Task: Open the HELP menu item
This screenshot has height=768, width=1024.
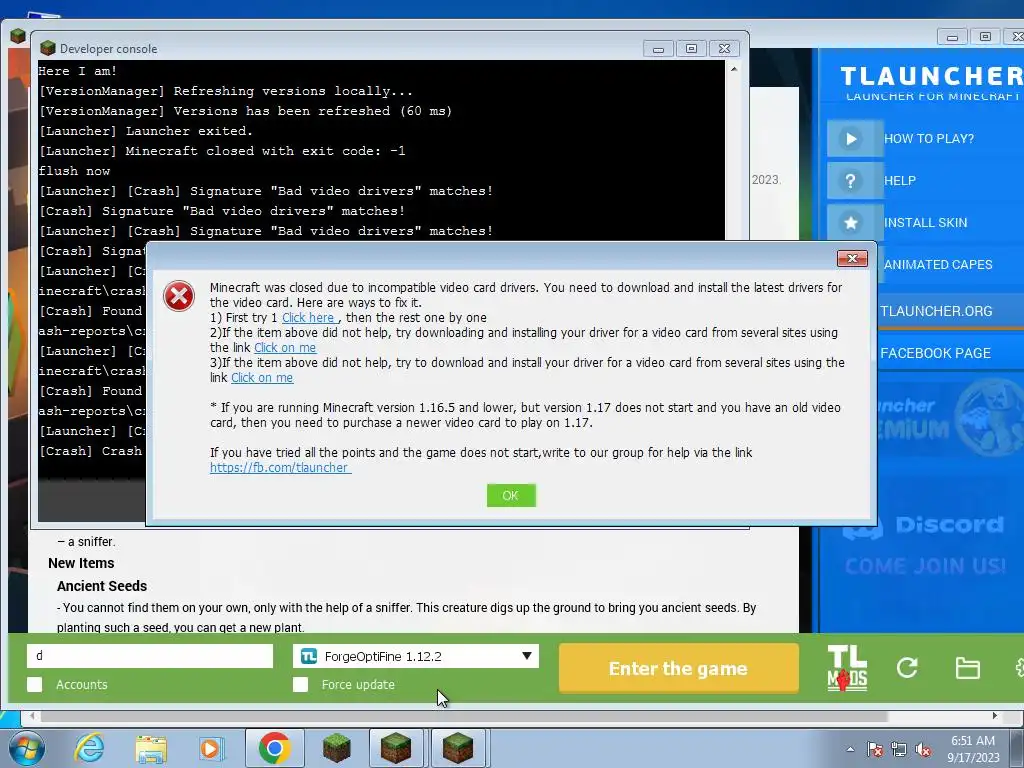Action: [x=900, y=181]
